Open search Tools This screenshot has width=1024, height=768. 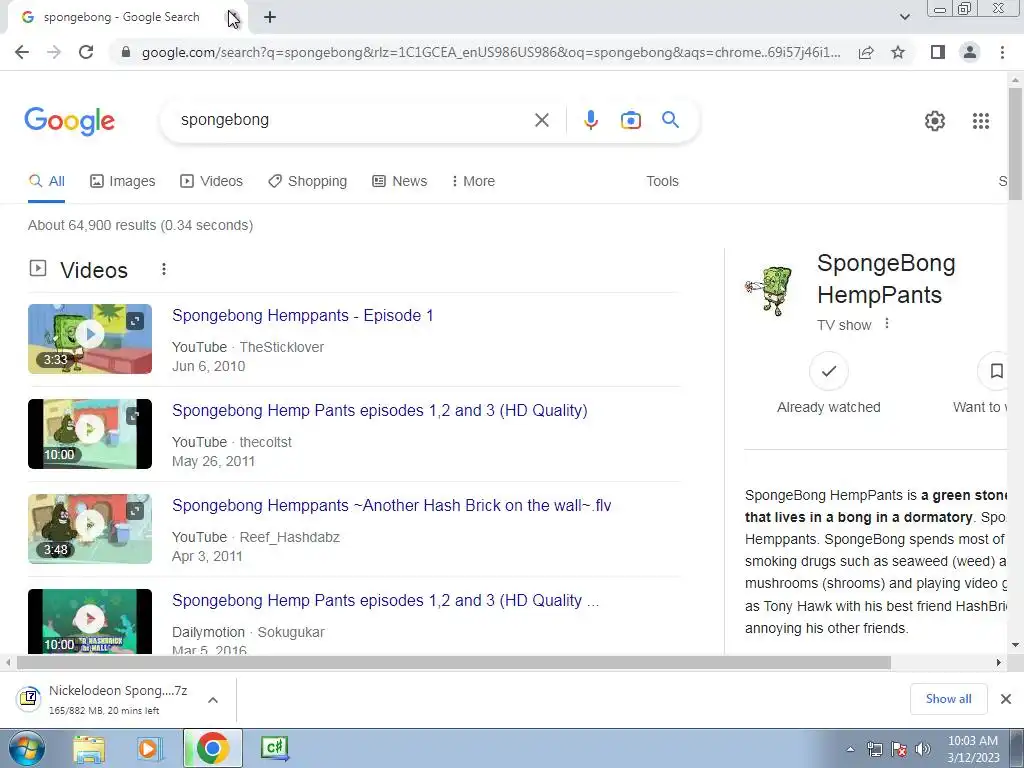(662, 181)
